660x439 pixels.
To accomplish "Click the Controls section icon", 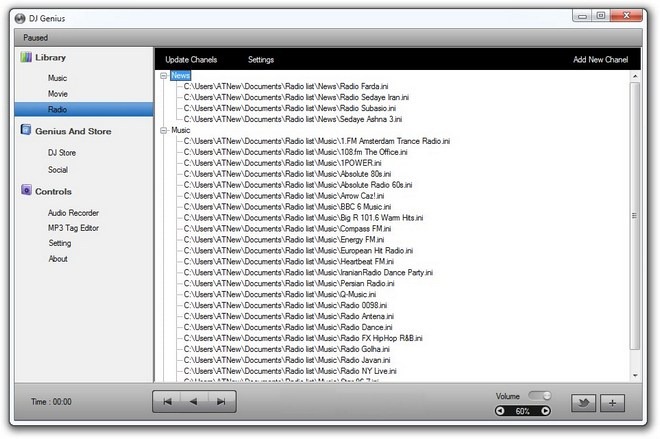I will 26,190.
